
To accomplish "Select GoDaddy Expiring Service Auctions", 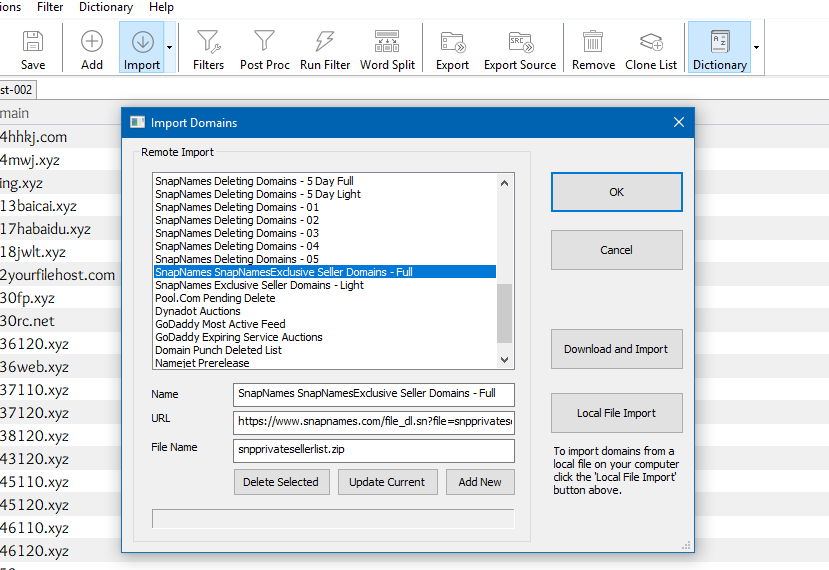I will (325, 337).
